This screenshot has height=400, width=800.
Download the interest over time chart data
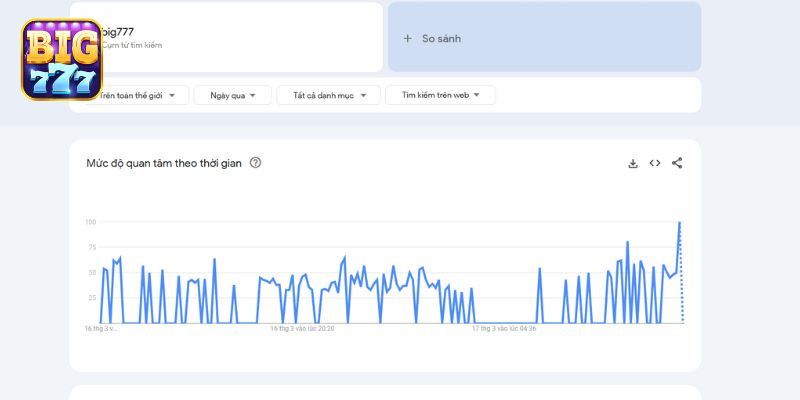633,163
